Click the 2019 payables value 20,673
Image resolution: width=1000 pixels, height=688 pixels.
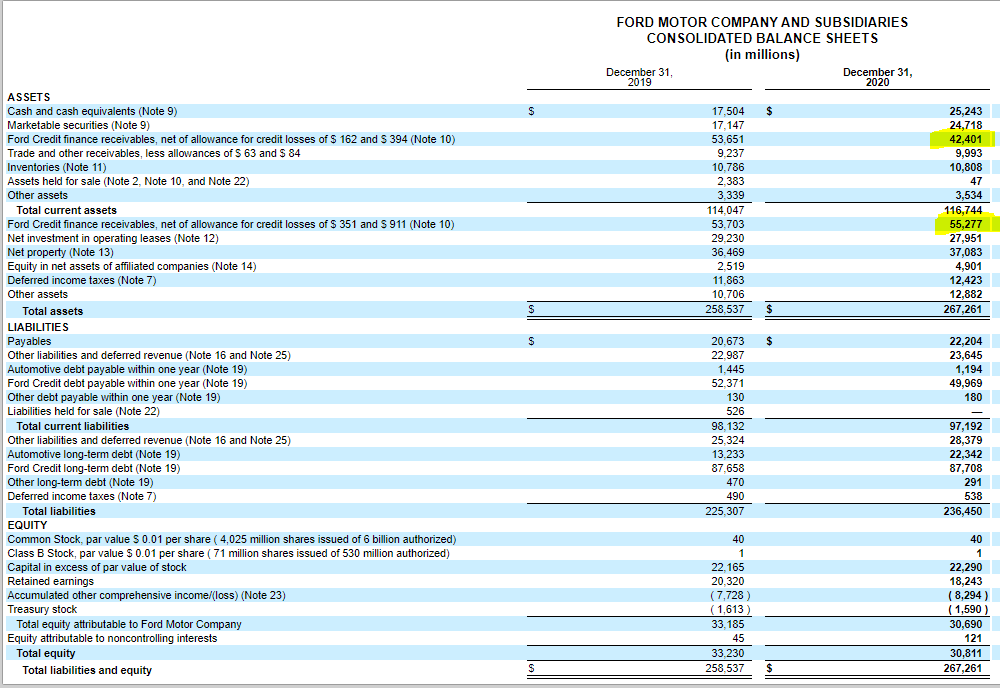pos(728,341)
